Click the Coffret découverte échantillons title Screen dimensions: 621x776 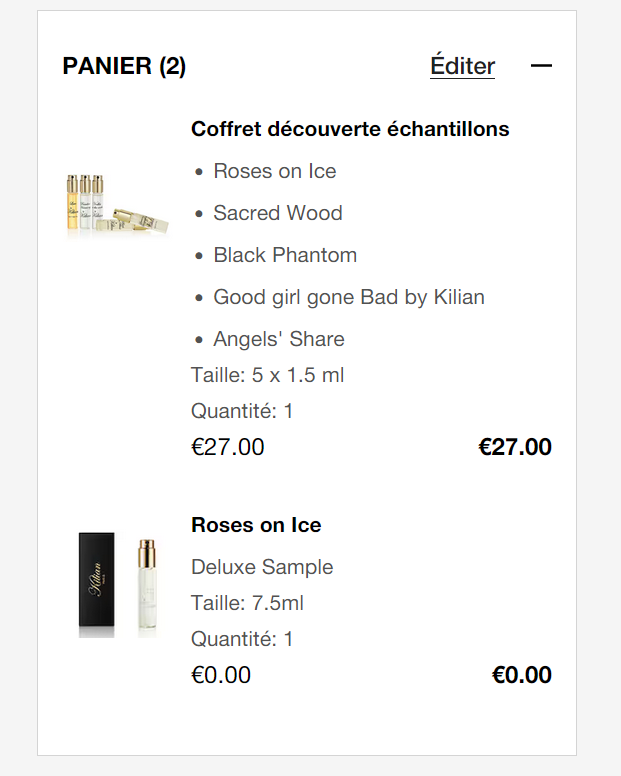[x=350, y=129]
